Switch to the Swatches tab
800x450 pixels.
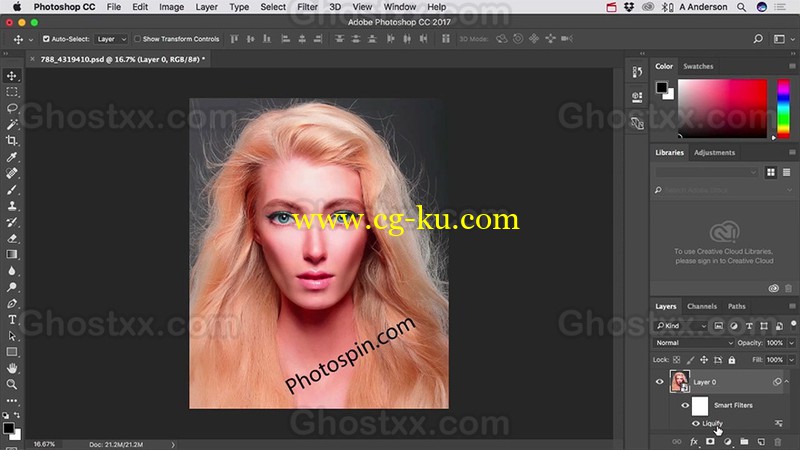(698, 66)
